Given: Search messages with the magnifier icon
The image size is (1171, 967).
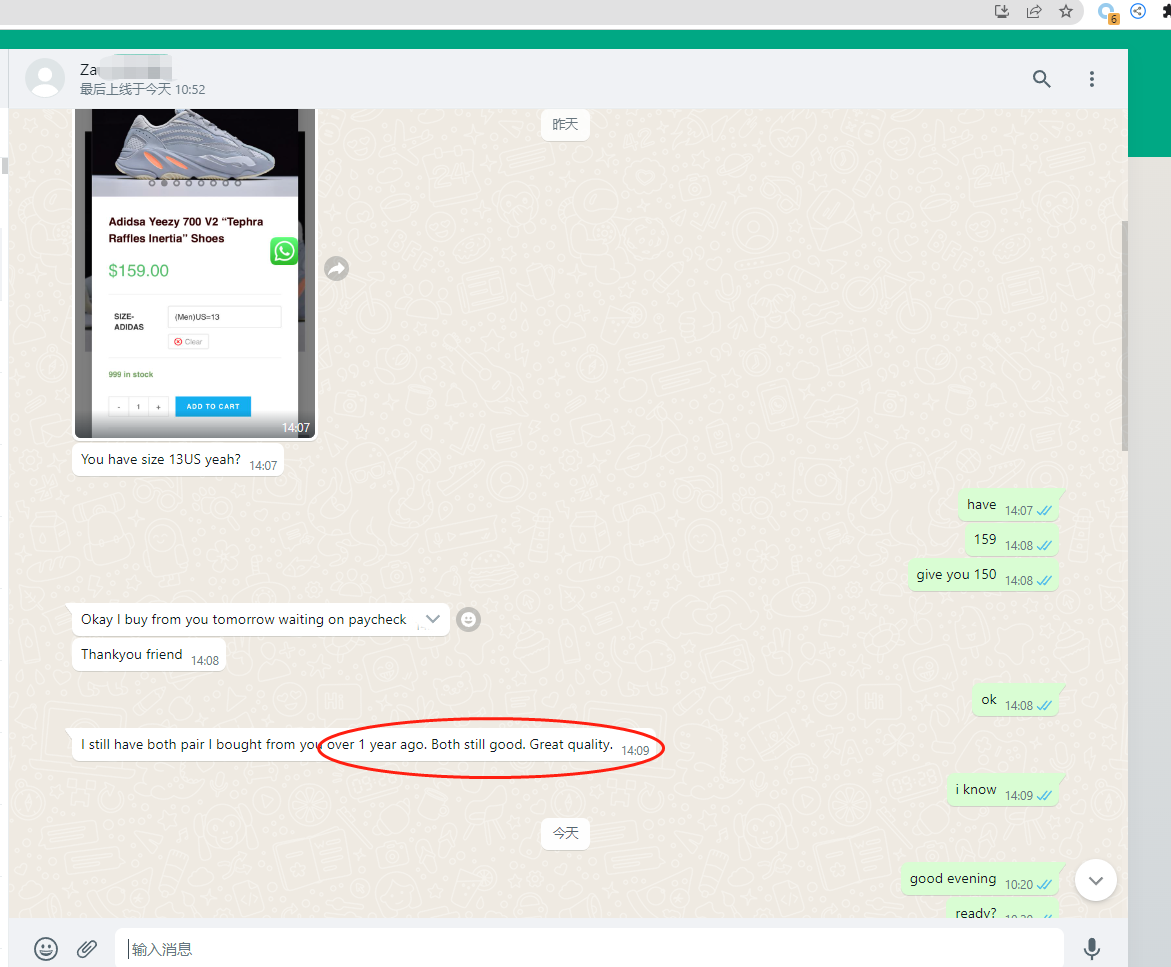Looking at the screenshot, I should tap(1041, 79).
